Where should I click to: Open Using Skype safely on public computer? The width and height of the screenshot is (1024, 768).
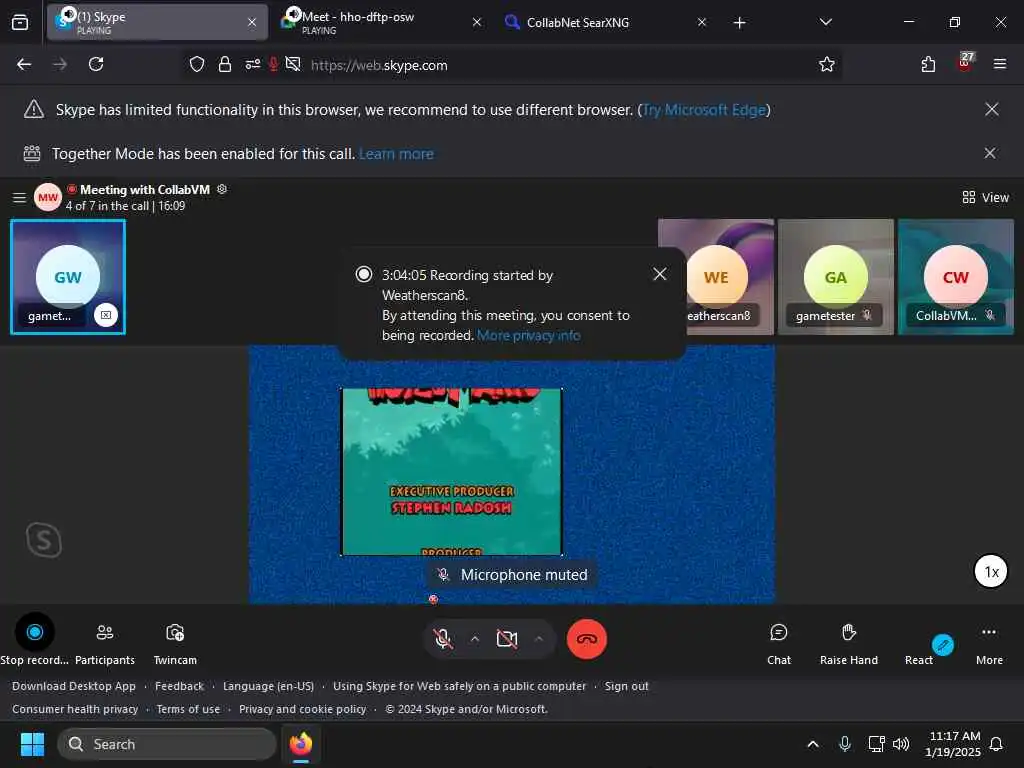[460, 686]
